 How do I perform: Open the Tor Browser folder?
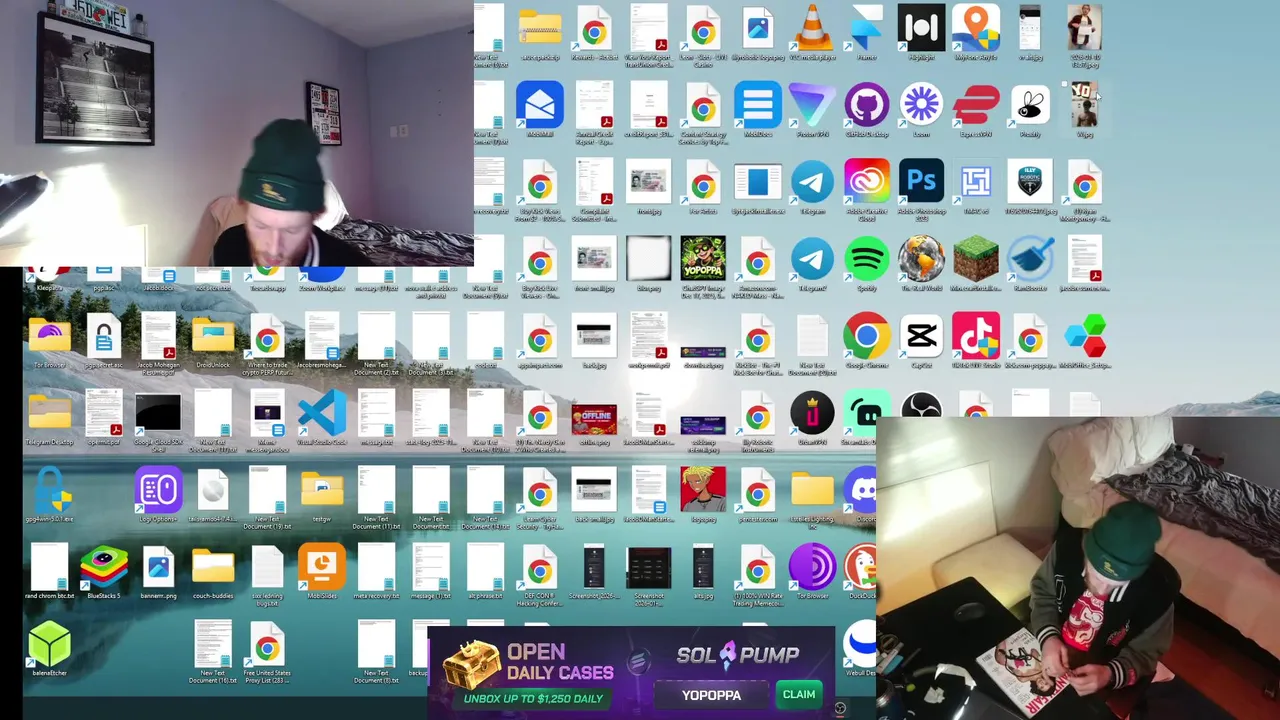pos(49,337)
